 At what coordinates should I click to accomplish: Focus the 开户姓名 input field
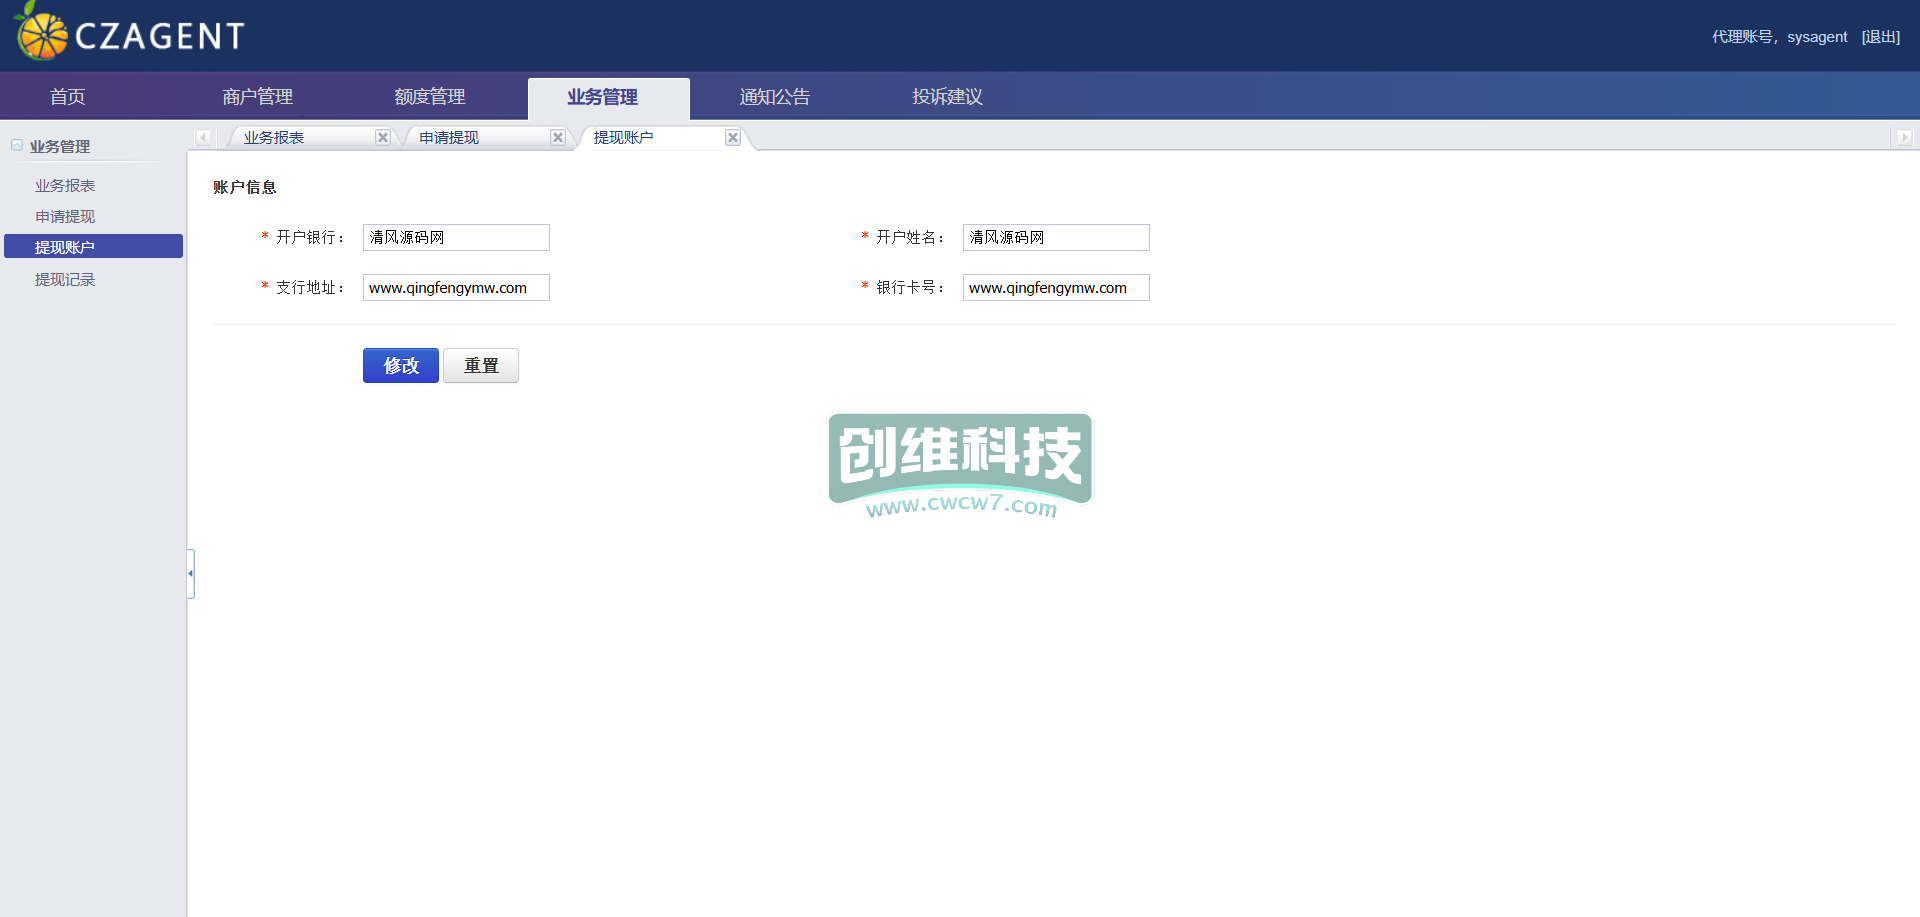(1056, 237)
